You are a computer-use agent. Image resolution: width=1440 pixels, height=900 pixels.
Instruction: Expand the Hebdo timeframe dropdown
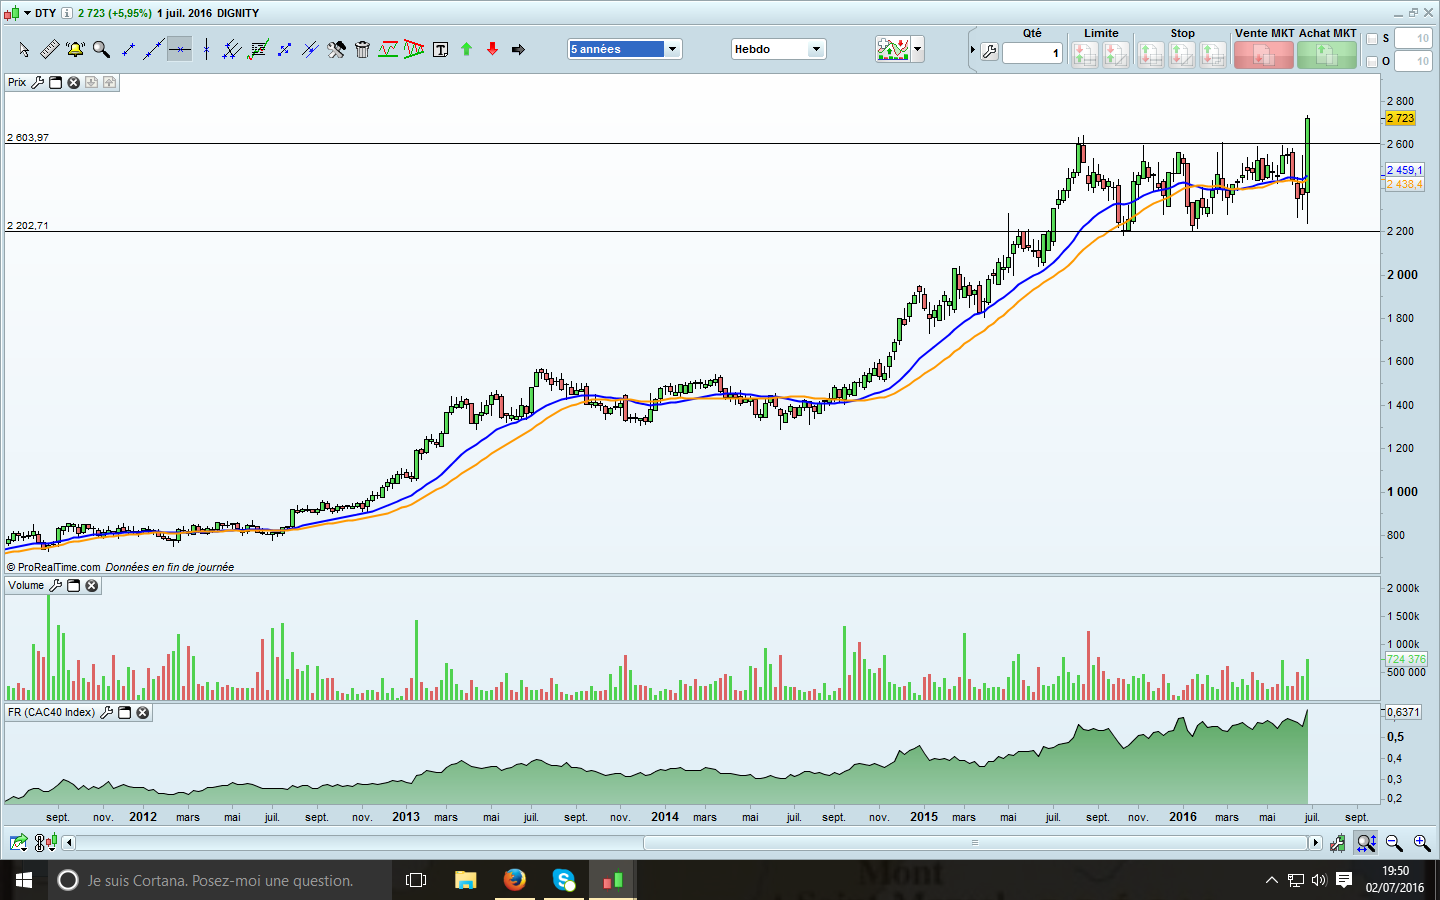pyautogui.click(x=816, y=49)
